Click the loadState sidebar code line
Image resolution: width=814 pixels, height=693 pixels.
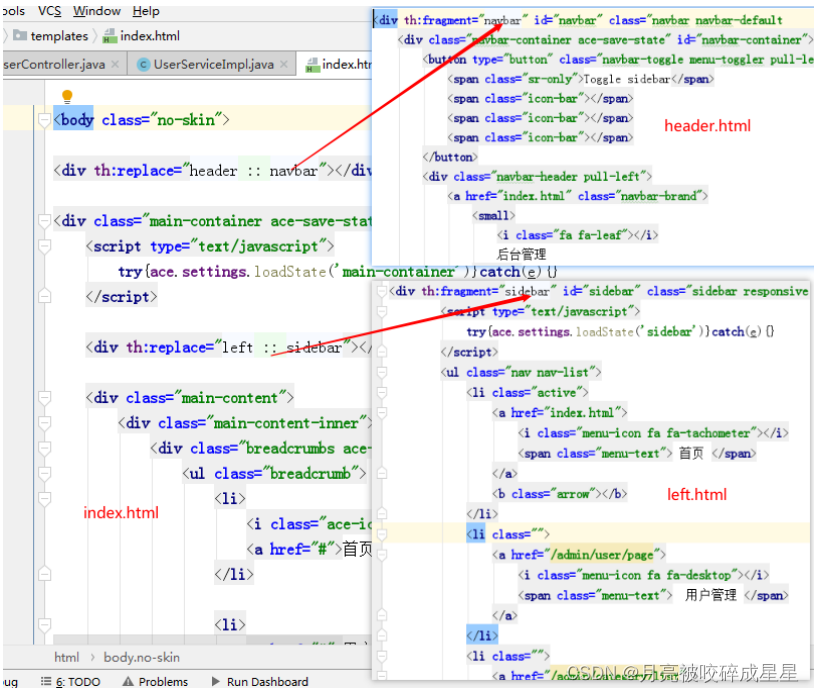click(x=620, y=332)
